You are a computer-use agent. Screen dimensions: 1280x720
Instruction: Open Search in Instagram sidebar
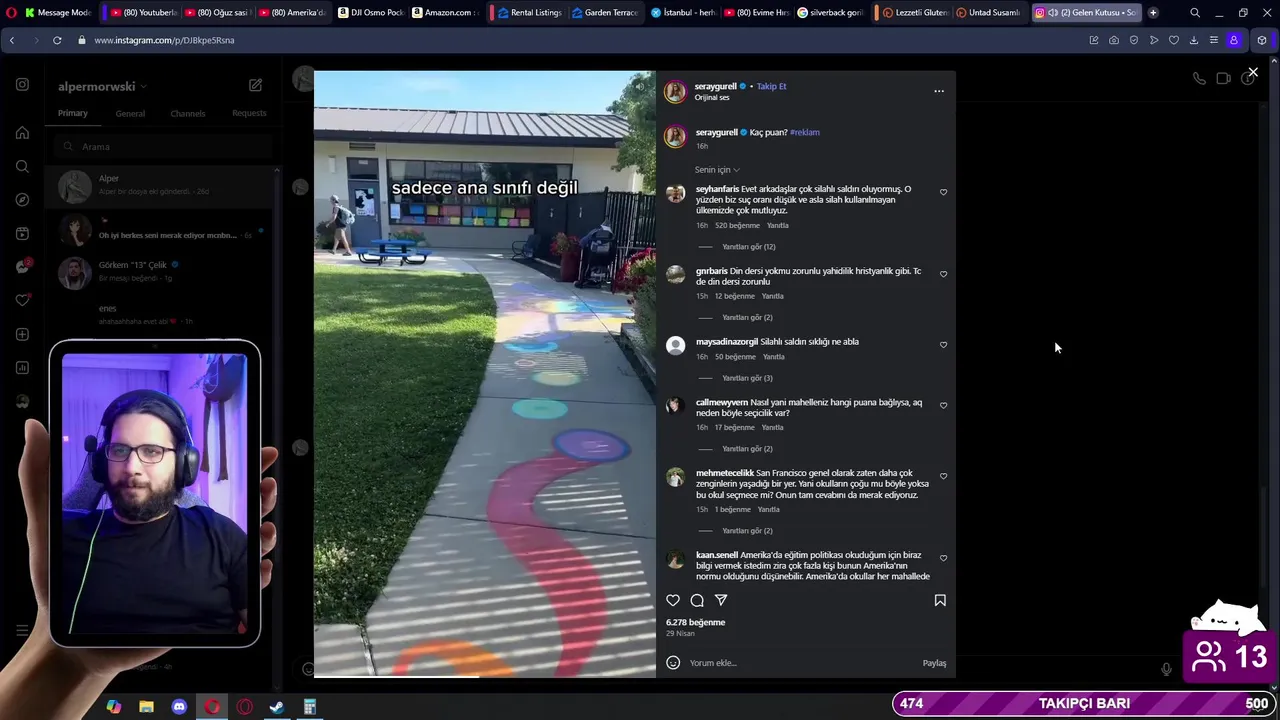tap(22, 166)
